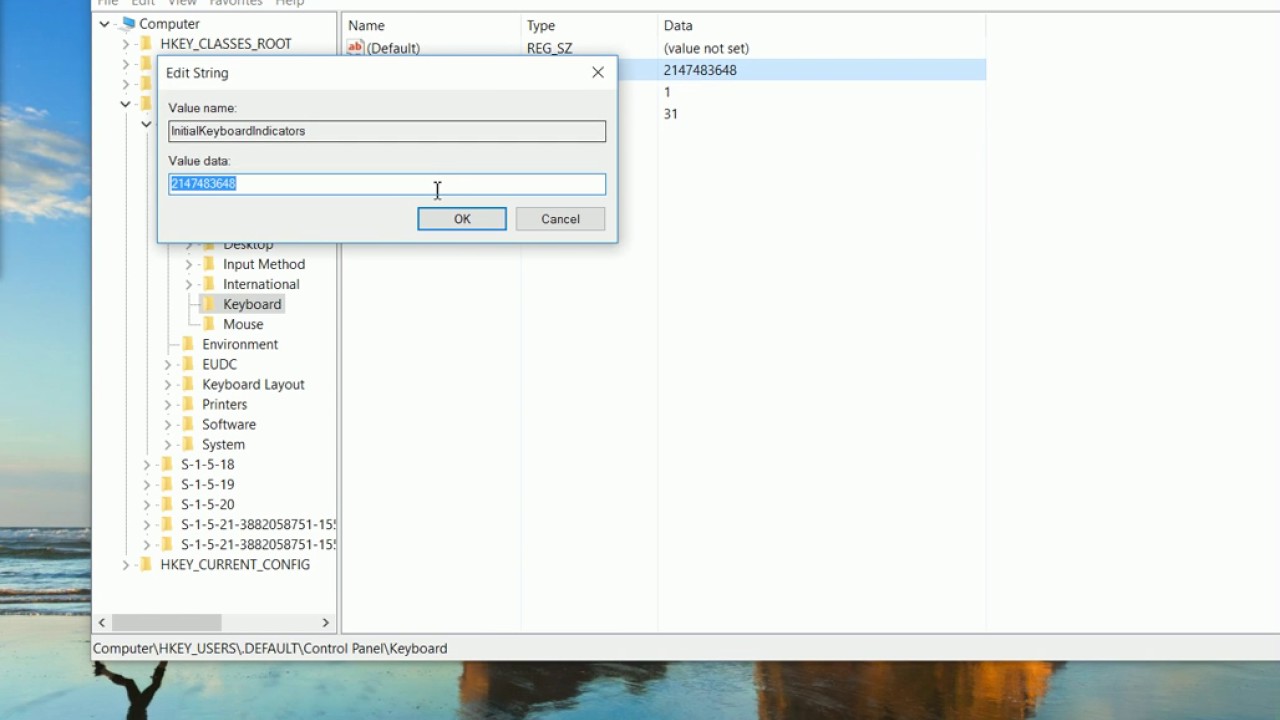The image size is (1280, 720).
Task: Click the Value data input field
Action: pos(387,184)
